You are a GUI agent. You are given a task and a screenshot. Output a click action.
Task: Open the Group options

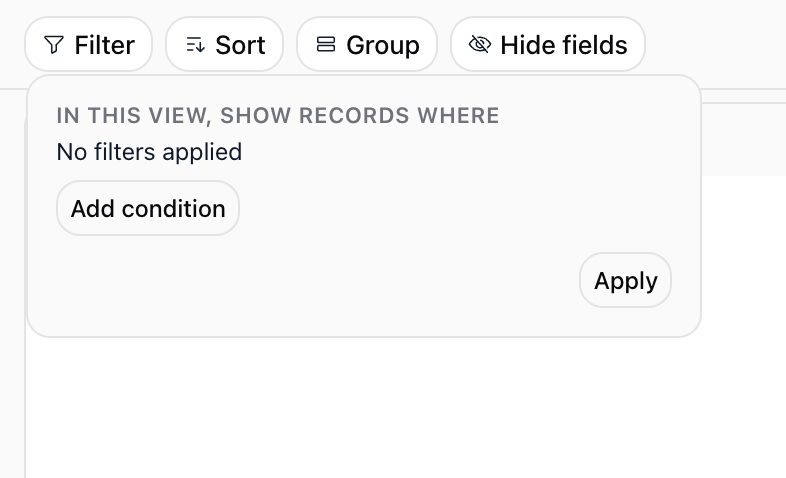[367, 44]
